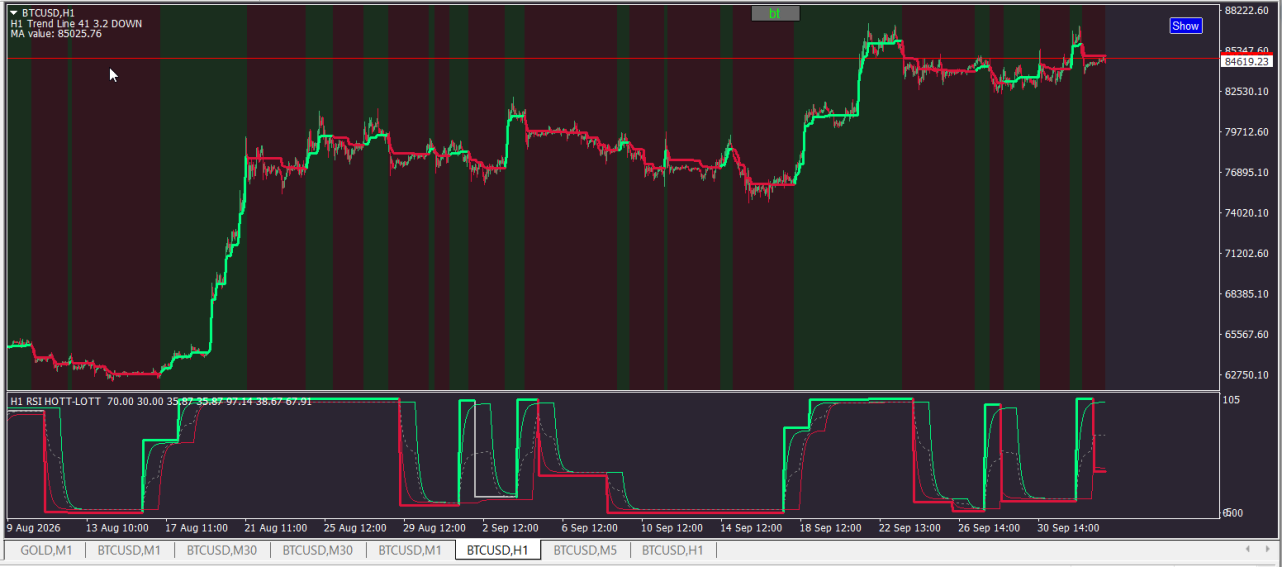Image resolution: width=1282 pixels, height=567 pixels.
Task: Click the 62750.10 price axis label
Action: point(1246,374)
